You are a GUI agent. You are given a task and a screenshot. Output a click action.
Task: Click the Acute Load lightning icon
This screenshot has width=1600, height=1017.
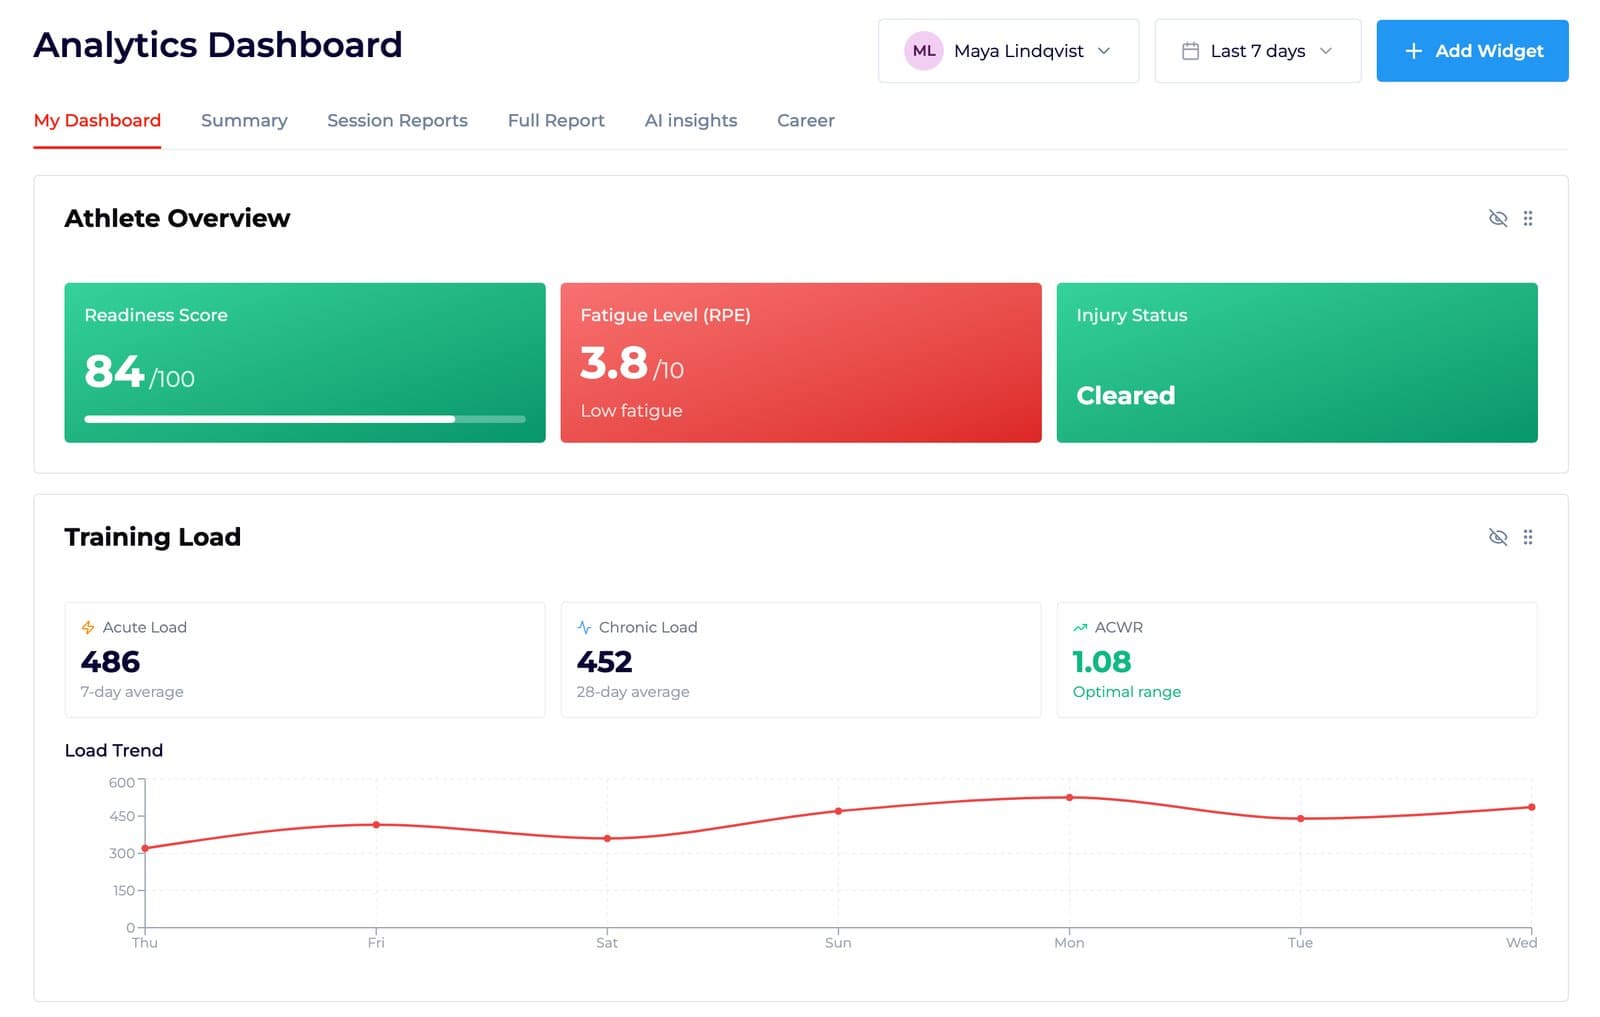pos(88,627)
